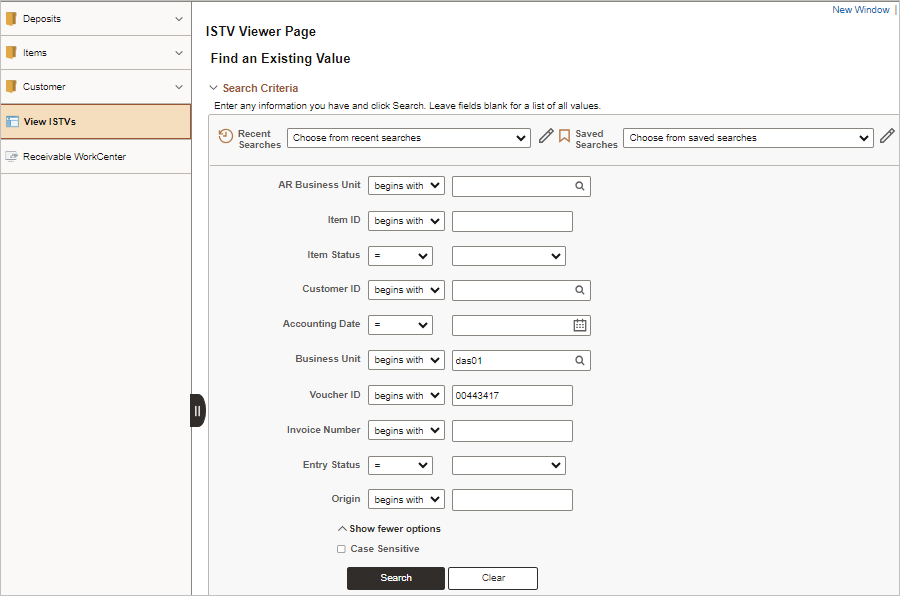Click the Customer folder icon
Viewport: 900px width, 596px height.
[11, 87]
